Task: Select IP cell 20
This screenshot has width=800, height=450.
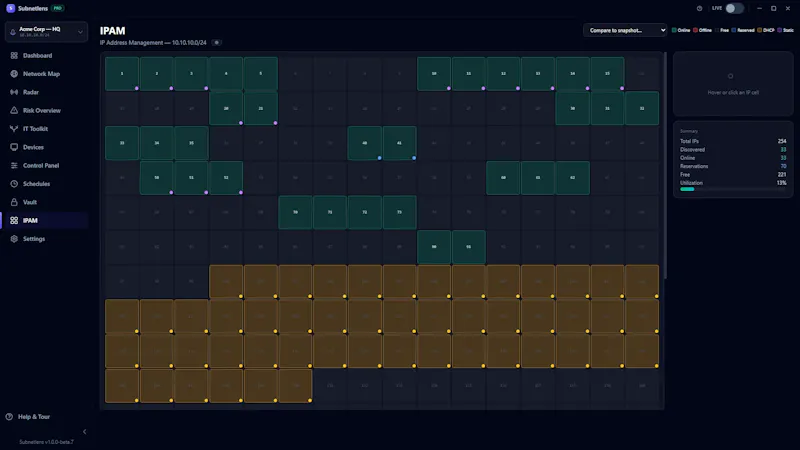Action: point(226,108)
